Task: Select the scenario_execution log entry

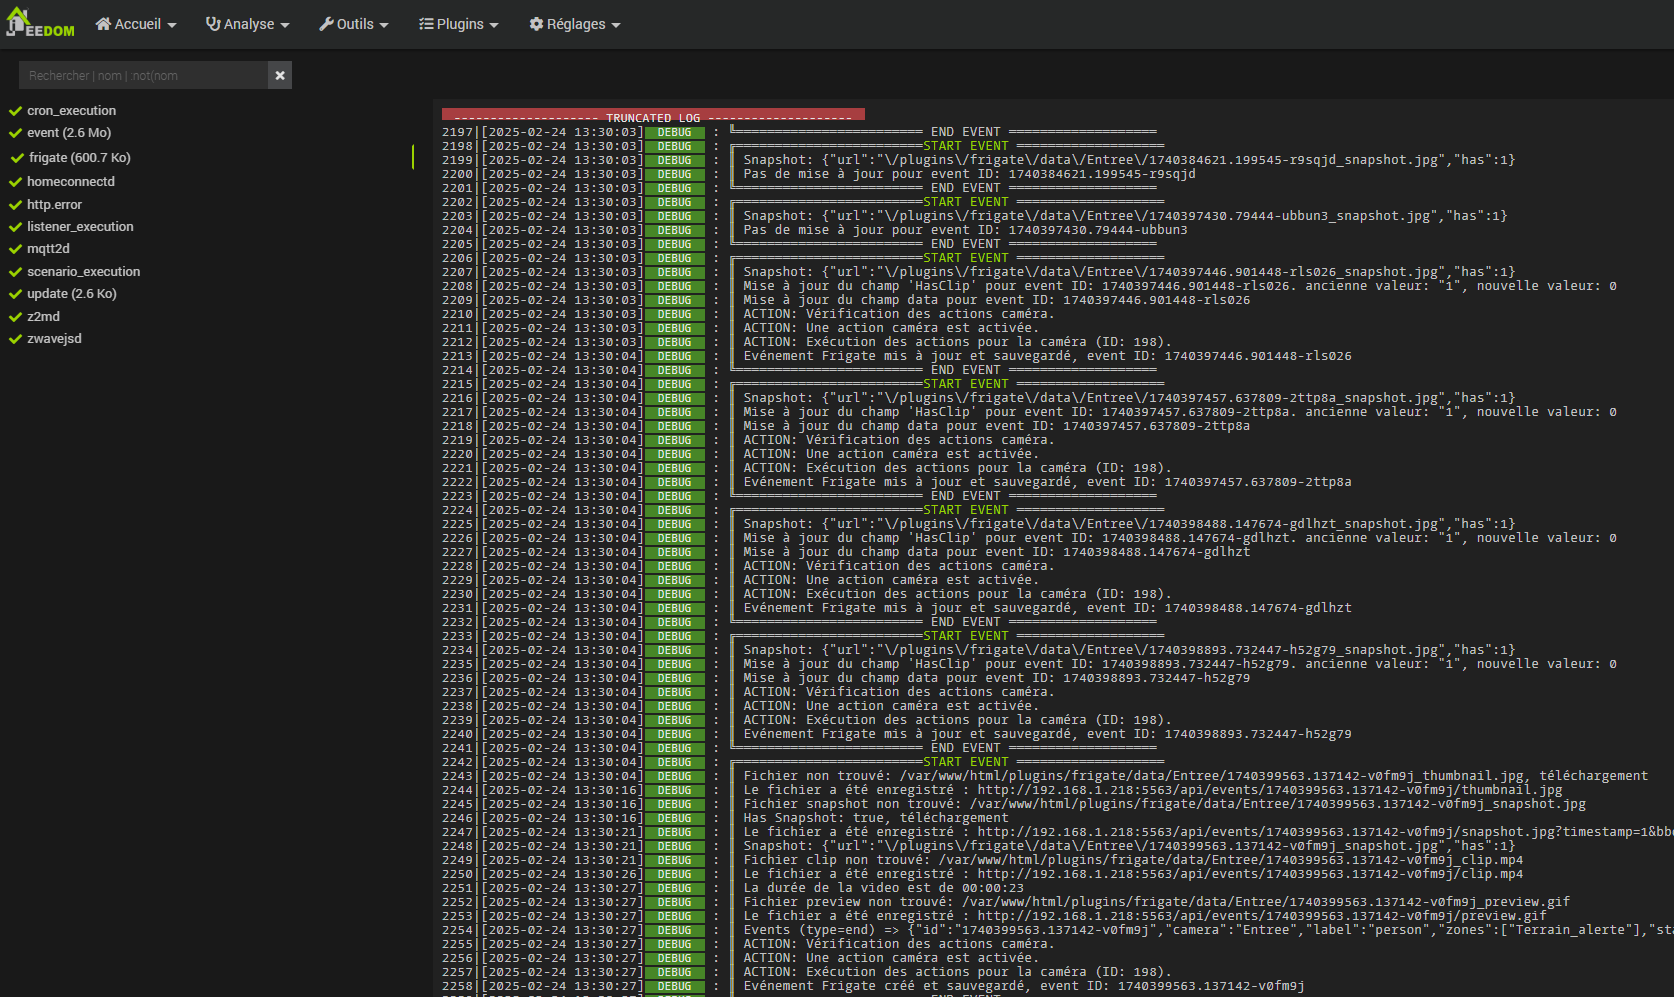Action: pos(83,272)
